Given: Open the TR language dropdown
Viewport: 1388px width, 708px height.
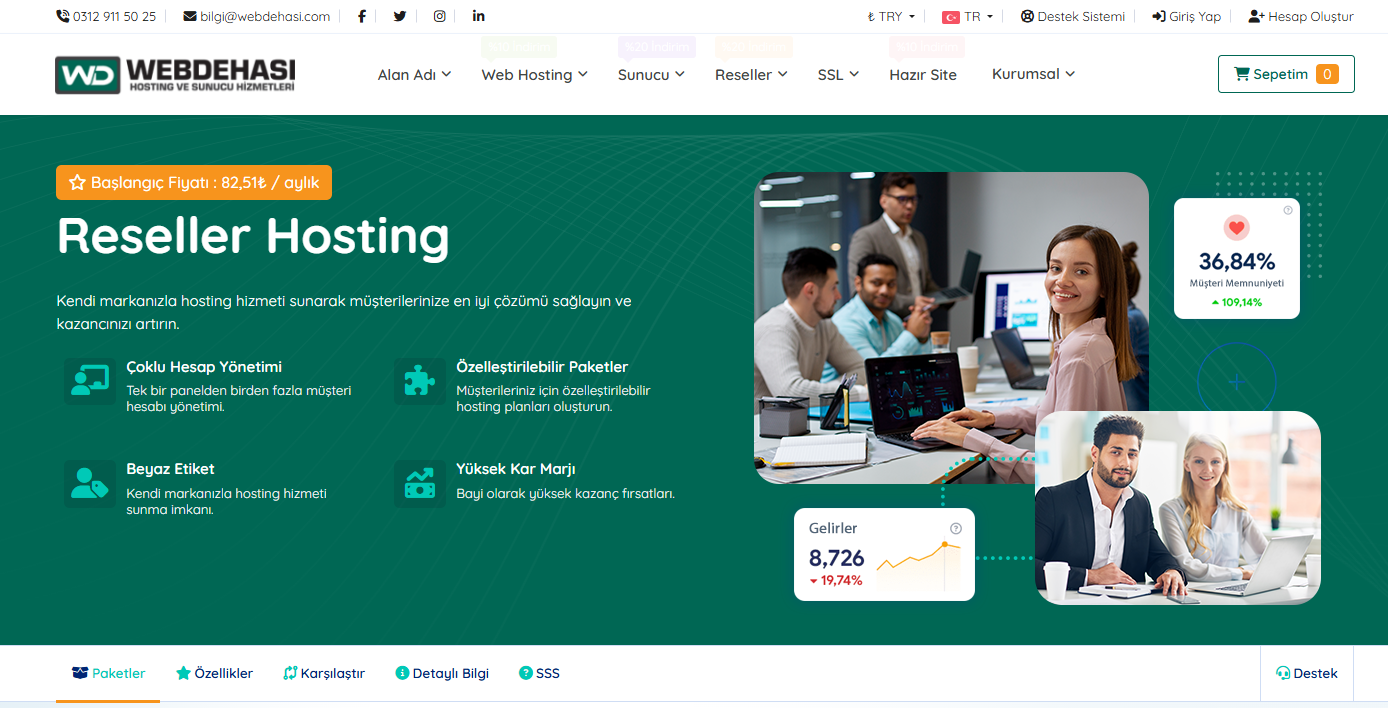Looking at the screenshot, I should pyautogui.click(x=967, y=17).
